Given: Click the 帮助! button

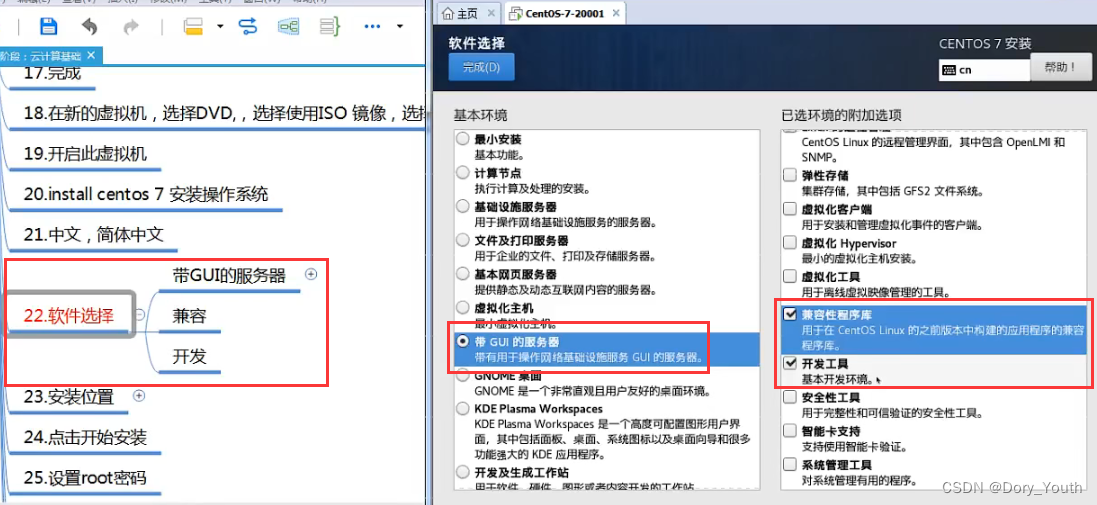Looking at the screenshot, I should [1061, 67].
